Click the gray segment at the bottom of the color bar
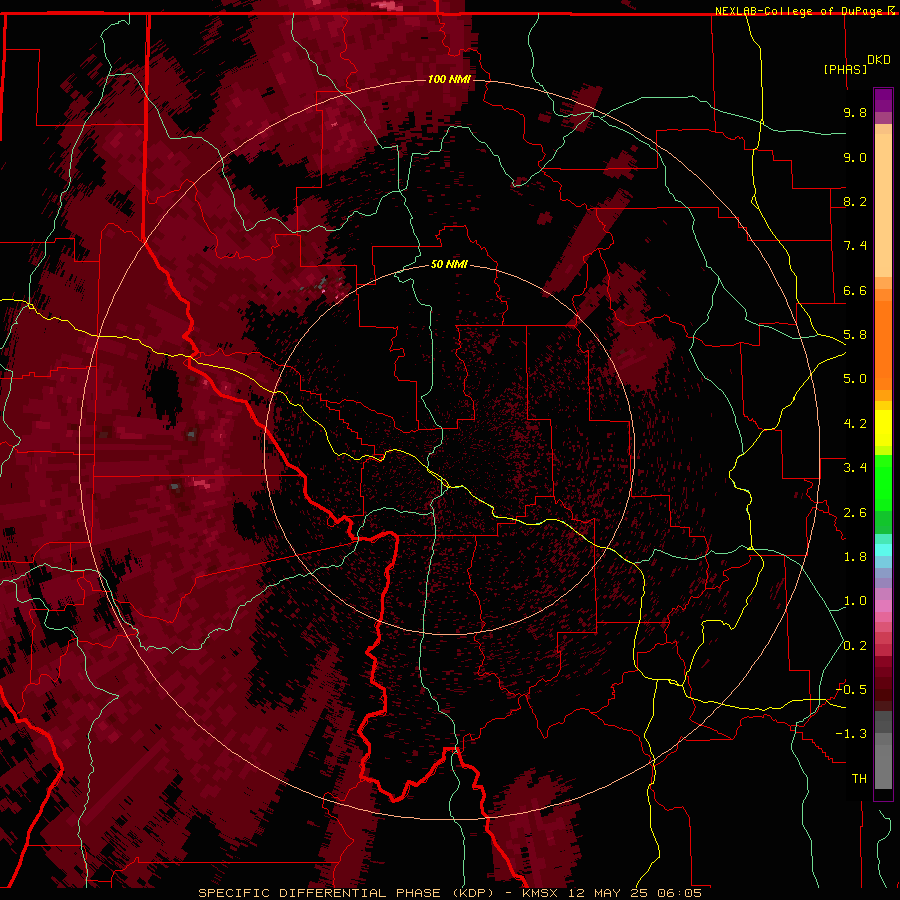Viewport: 900px width, 900px height. coord(883,767)
